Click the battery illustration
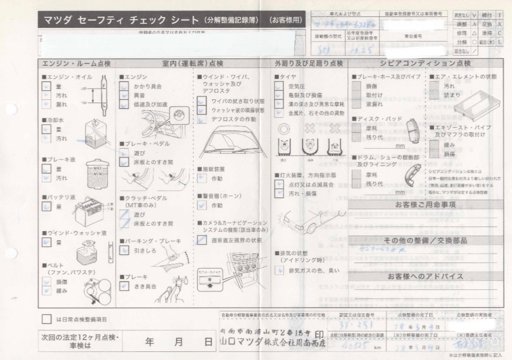This screenshot has height=360, width=512. point(89,211)
